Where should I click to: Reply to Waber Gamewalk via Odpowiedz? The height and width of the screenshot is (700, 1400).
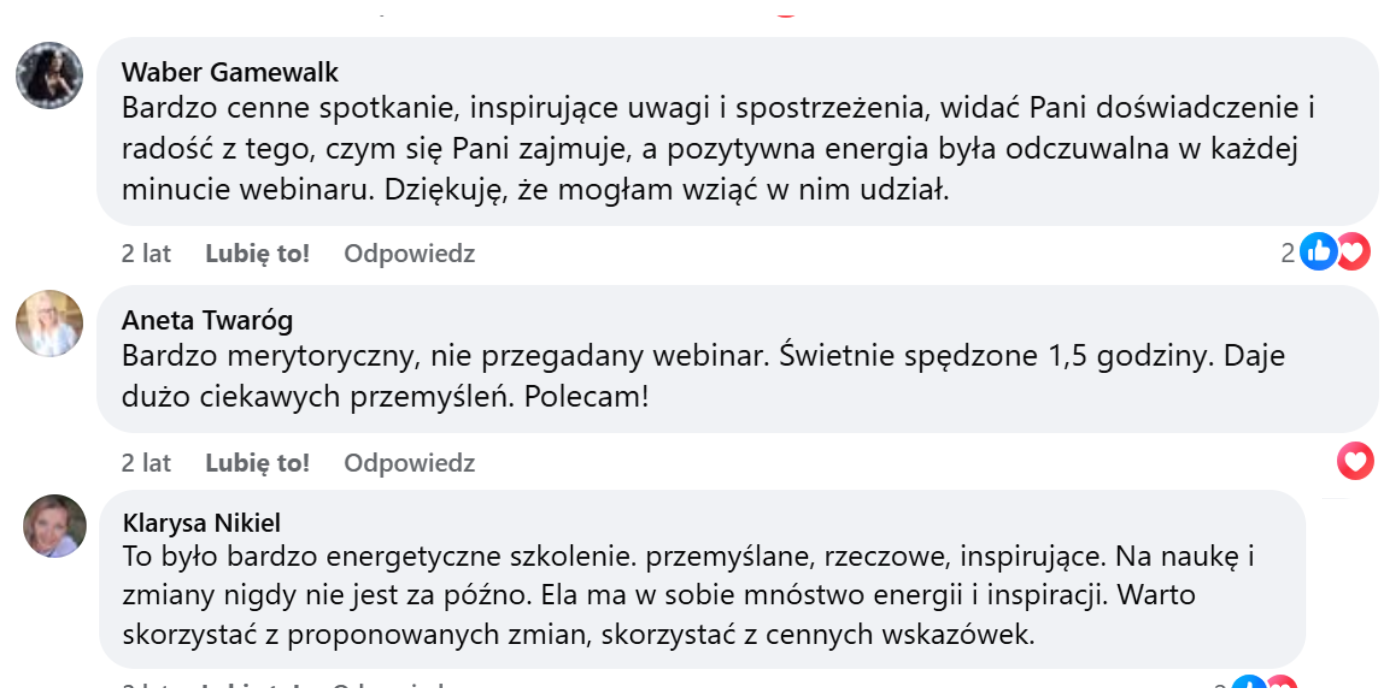[409, 254]
